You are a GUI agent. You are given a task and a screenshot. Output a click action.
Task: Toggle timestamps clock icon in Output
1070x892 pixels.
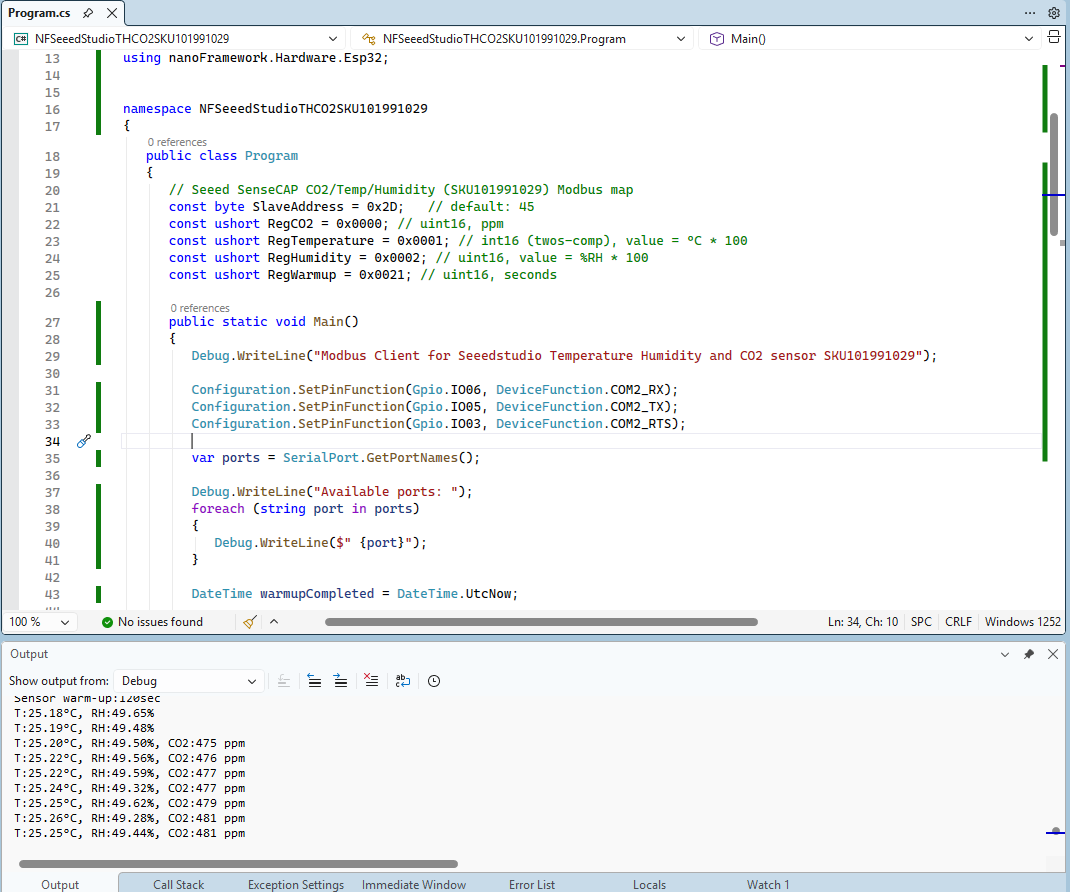pos(434,681)
